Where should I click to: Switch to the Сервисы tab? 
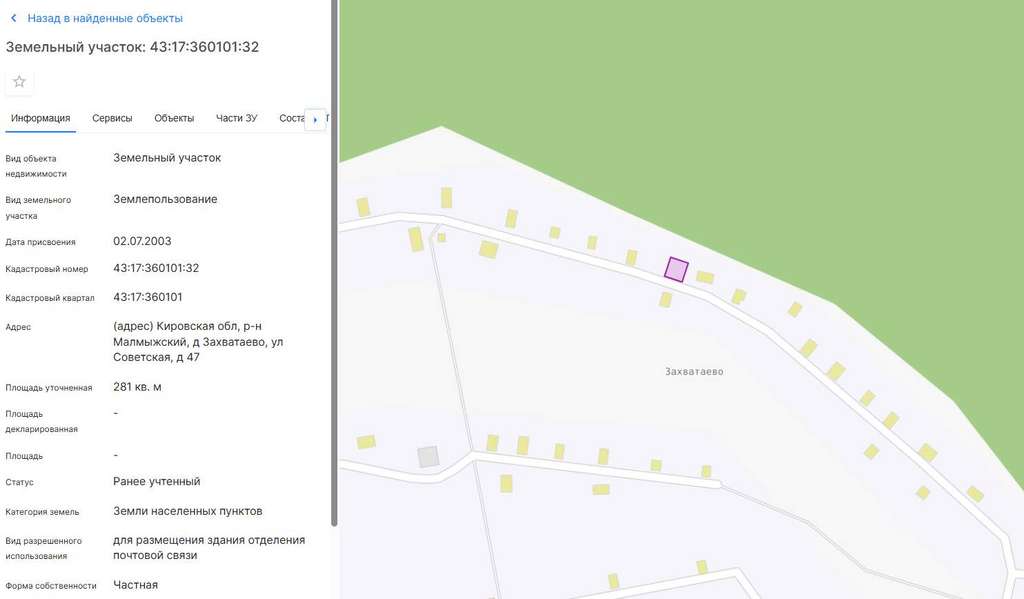(x=112, y=118)
